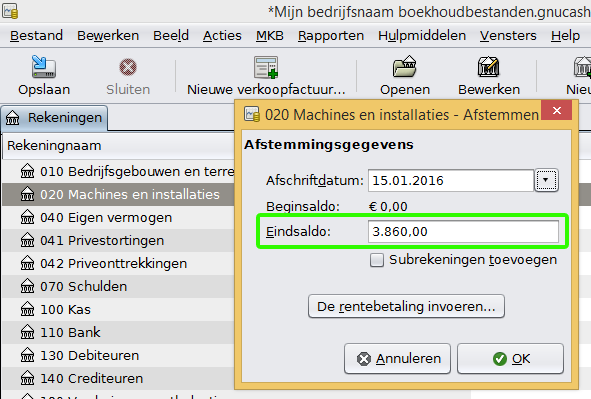
Task: Click the Afstemmen dialog title icon
Action: (x=251, y=114)
